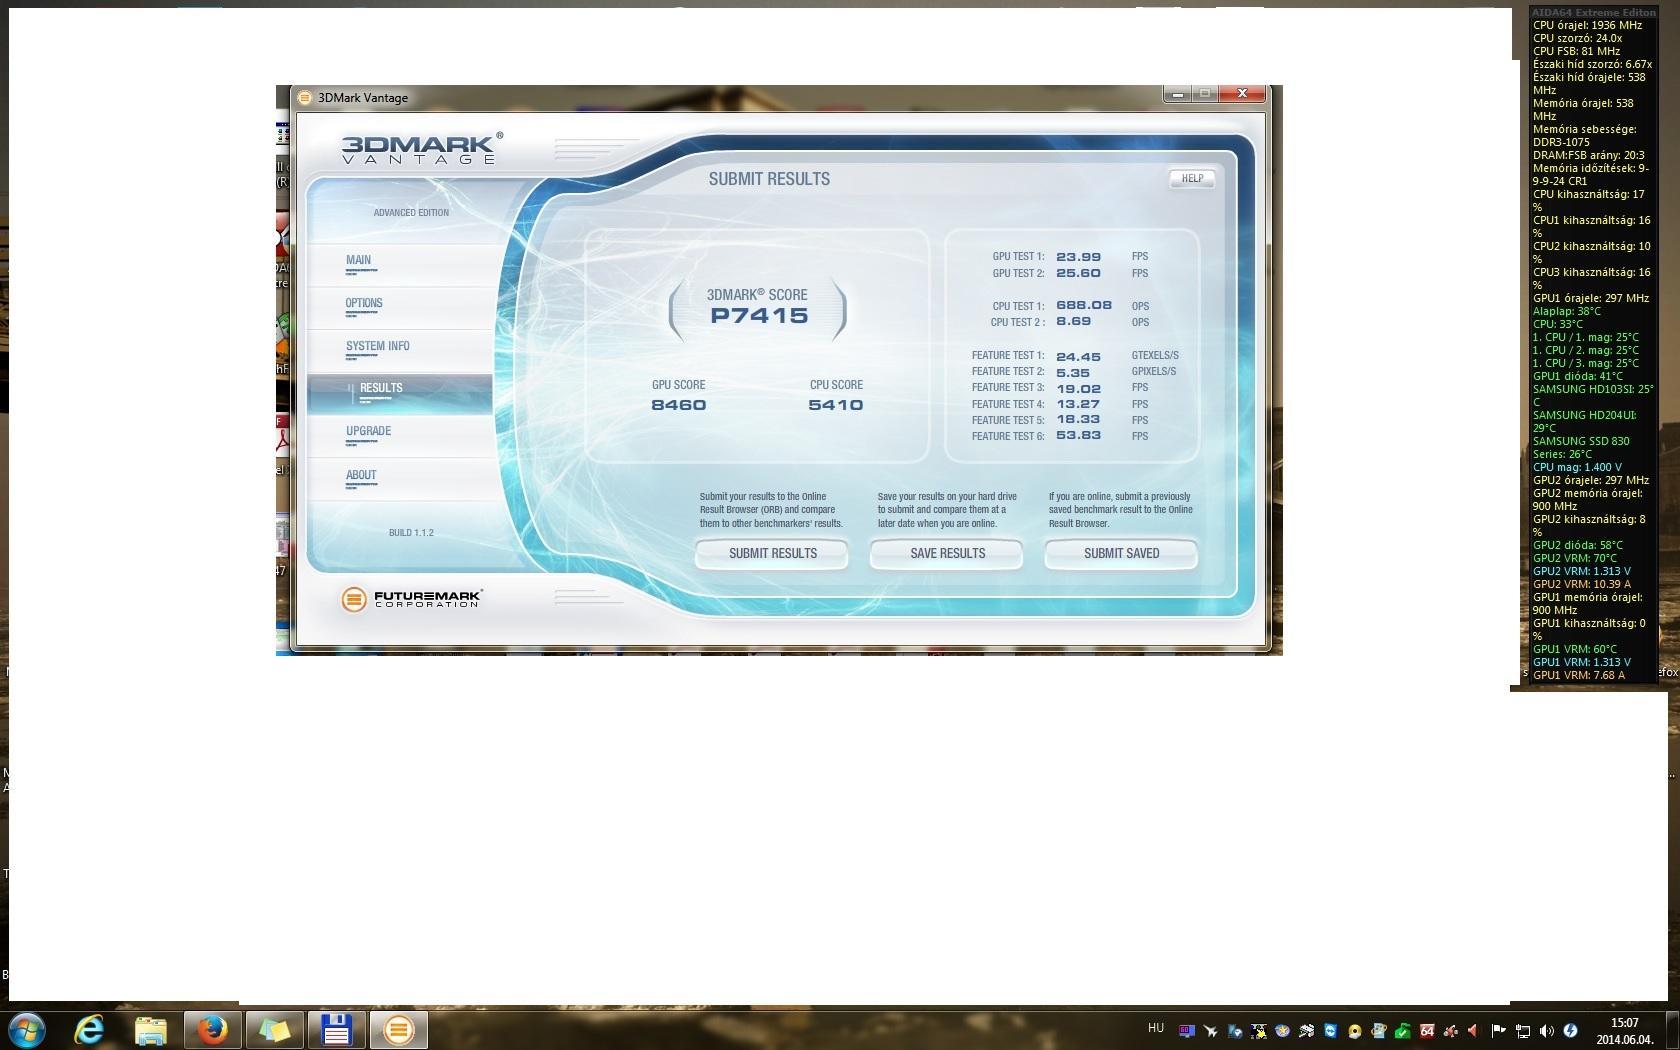This screenshot has width=1680, height=1050.
Task: Open the System Info tab
Action: (x=401, y=351)
